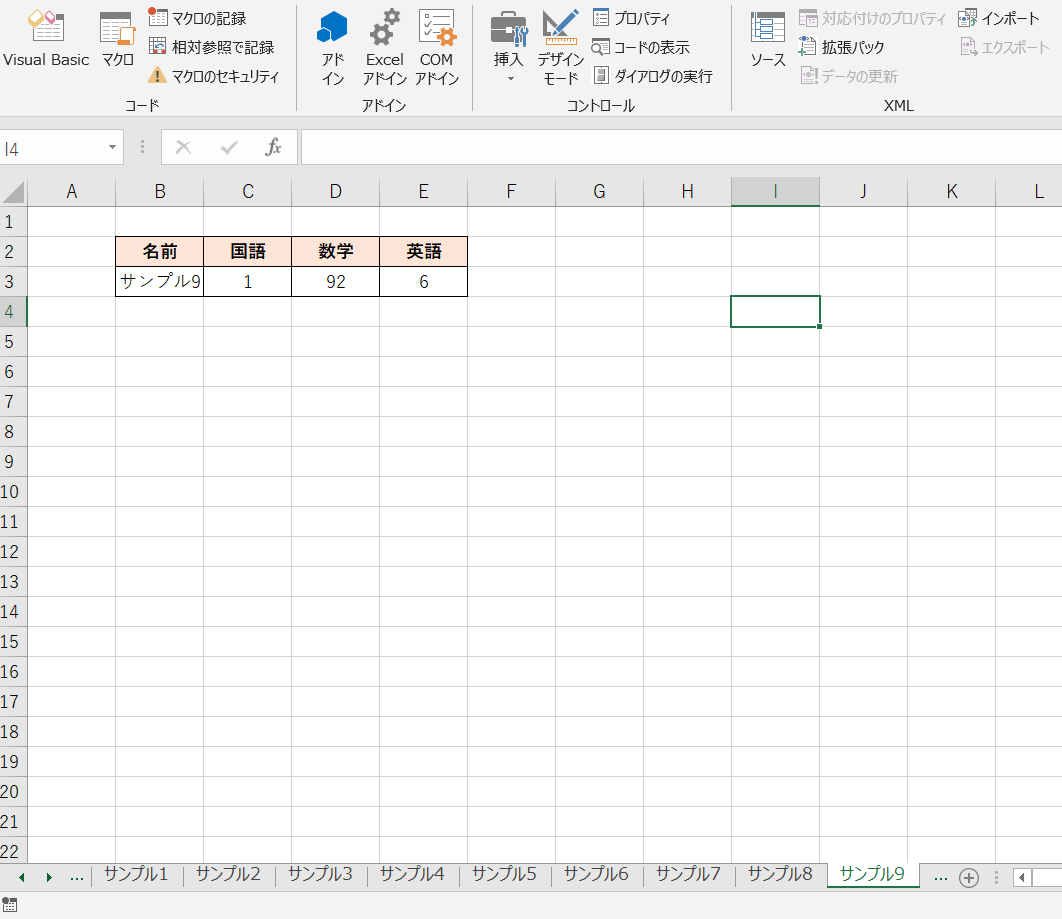Open the マクロ (Macros) dialog
The width and height of the screenshot is (1062, 919).
(118, 40)
